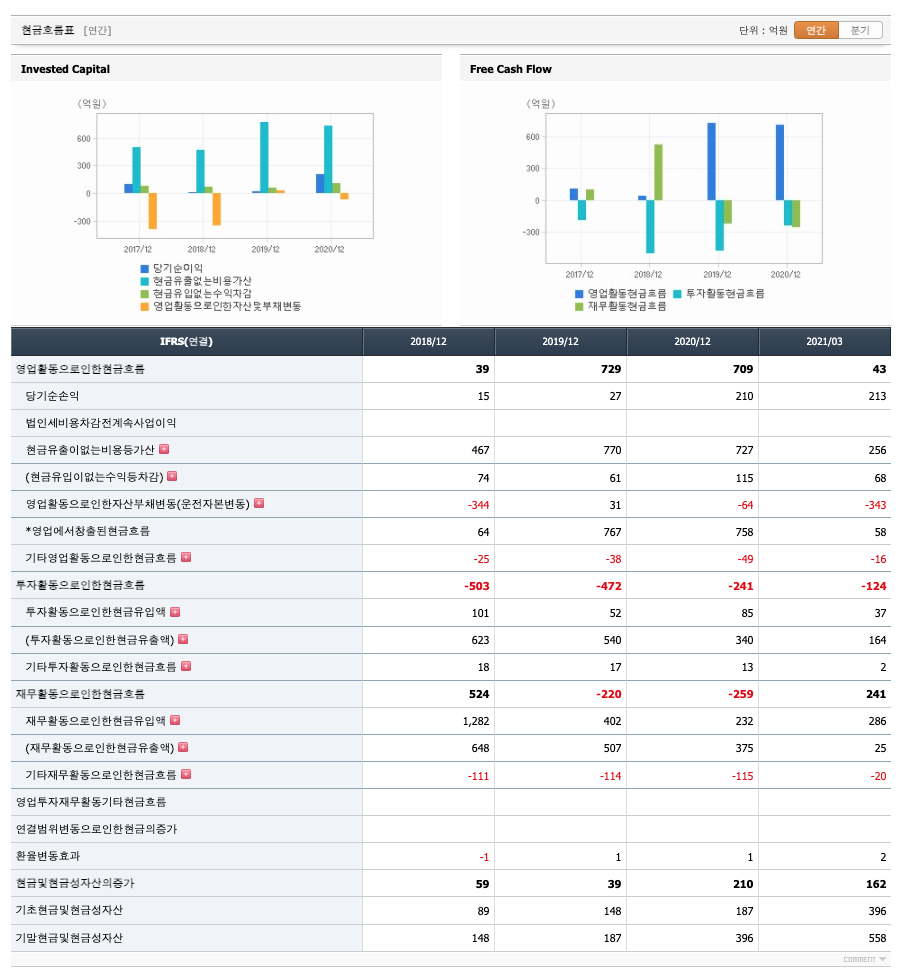This screenshot has width=900, height=978.
Task: Click the 현금흐름표 section title
Action: (48, 30)
